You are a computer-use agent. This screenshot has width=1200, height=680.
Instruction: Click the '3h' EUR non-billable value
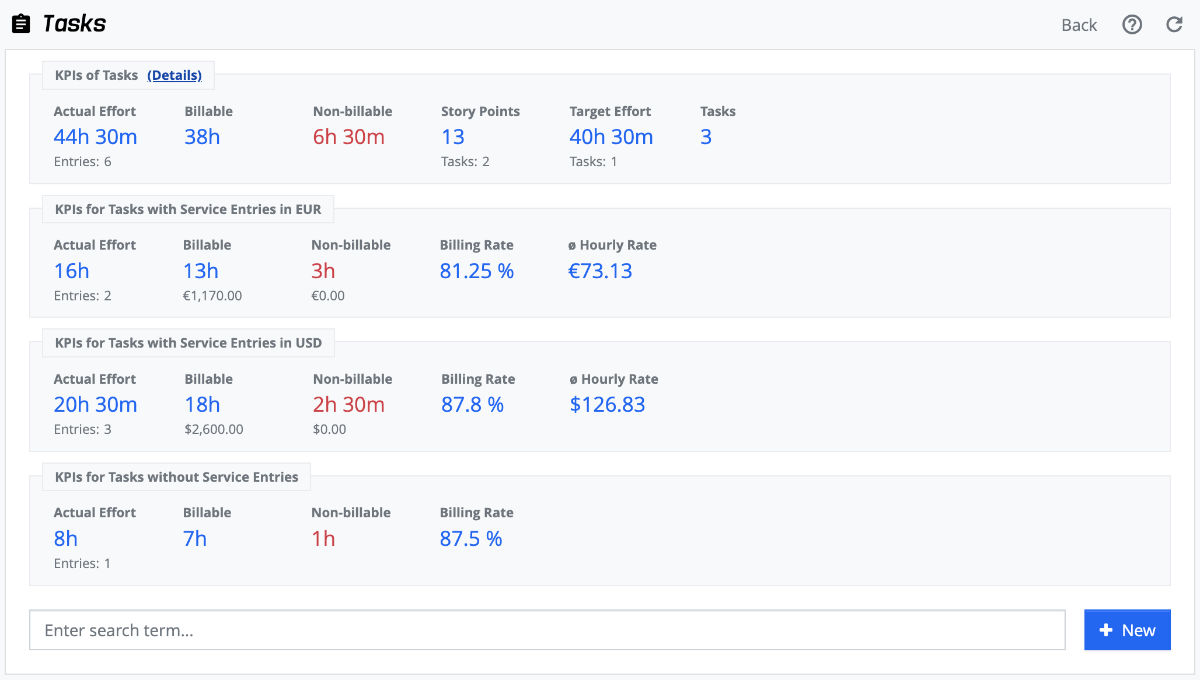point(323,271)
